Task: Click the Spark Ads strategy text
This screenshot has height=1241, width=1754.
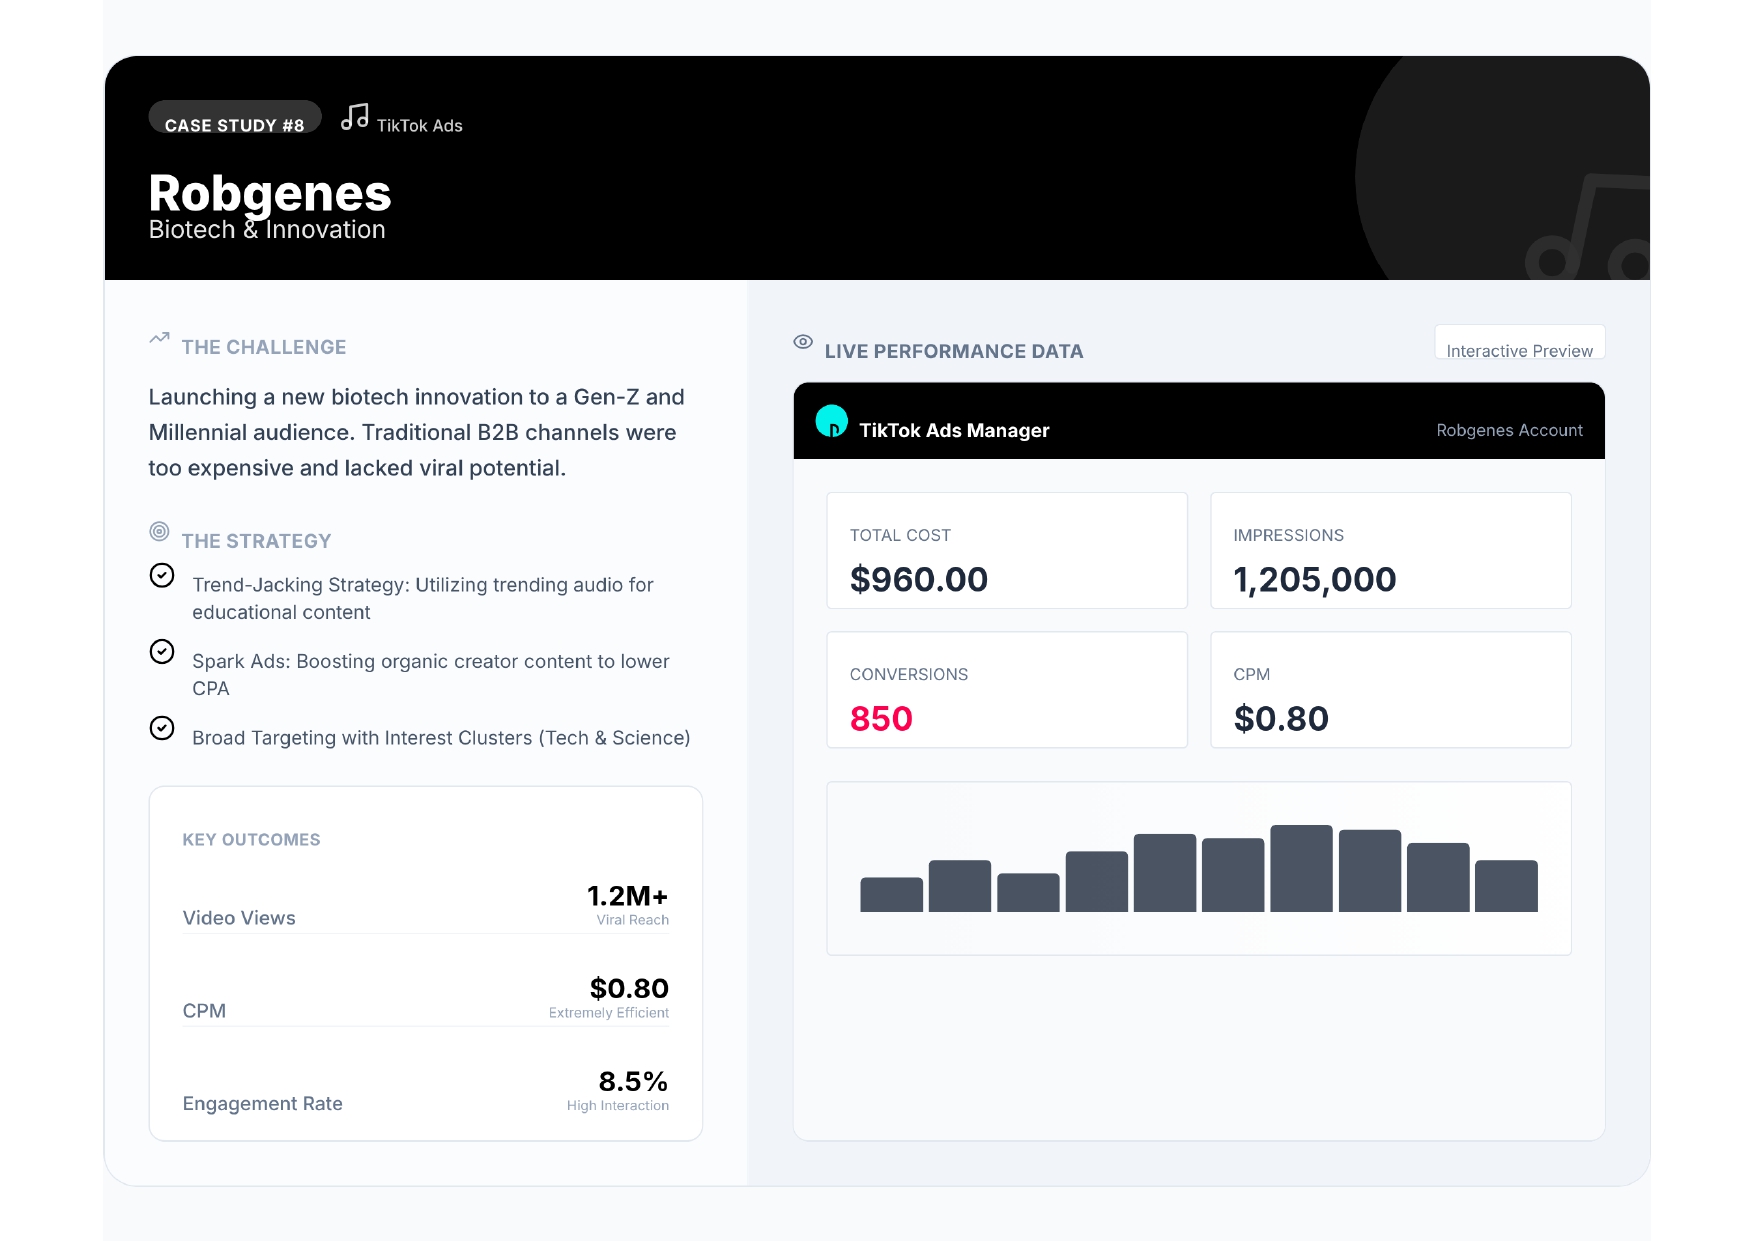Action: click(431, 675)
